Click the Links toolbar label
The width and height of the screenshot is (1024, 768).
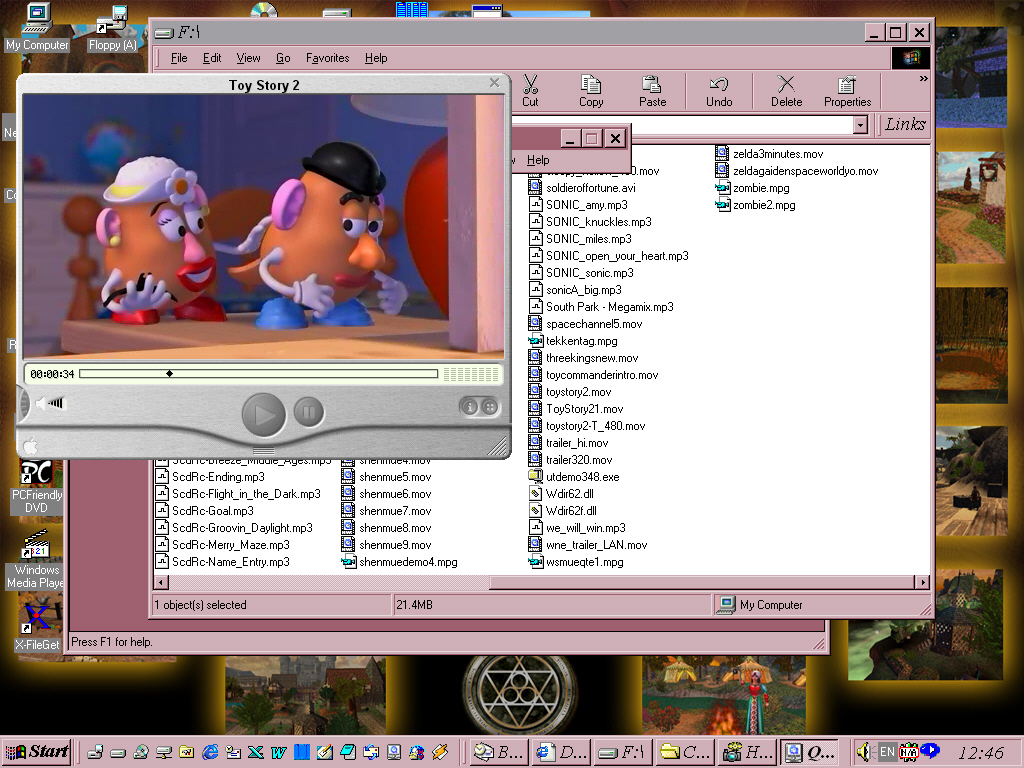point(905,124)
